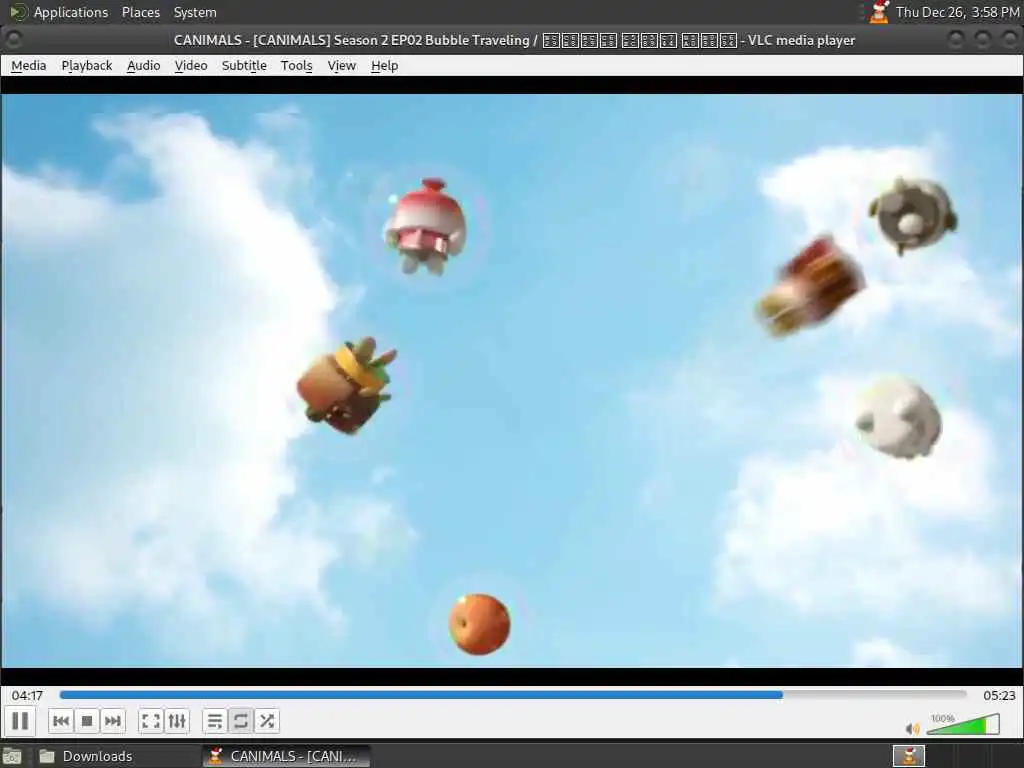Select CANIMALS VLC task in taskbar
The width and height of the screenshot is (1024, 768).
[286, 756]
